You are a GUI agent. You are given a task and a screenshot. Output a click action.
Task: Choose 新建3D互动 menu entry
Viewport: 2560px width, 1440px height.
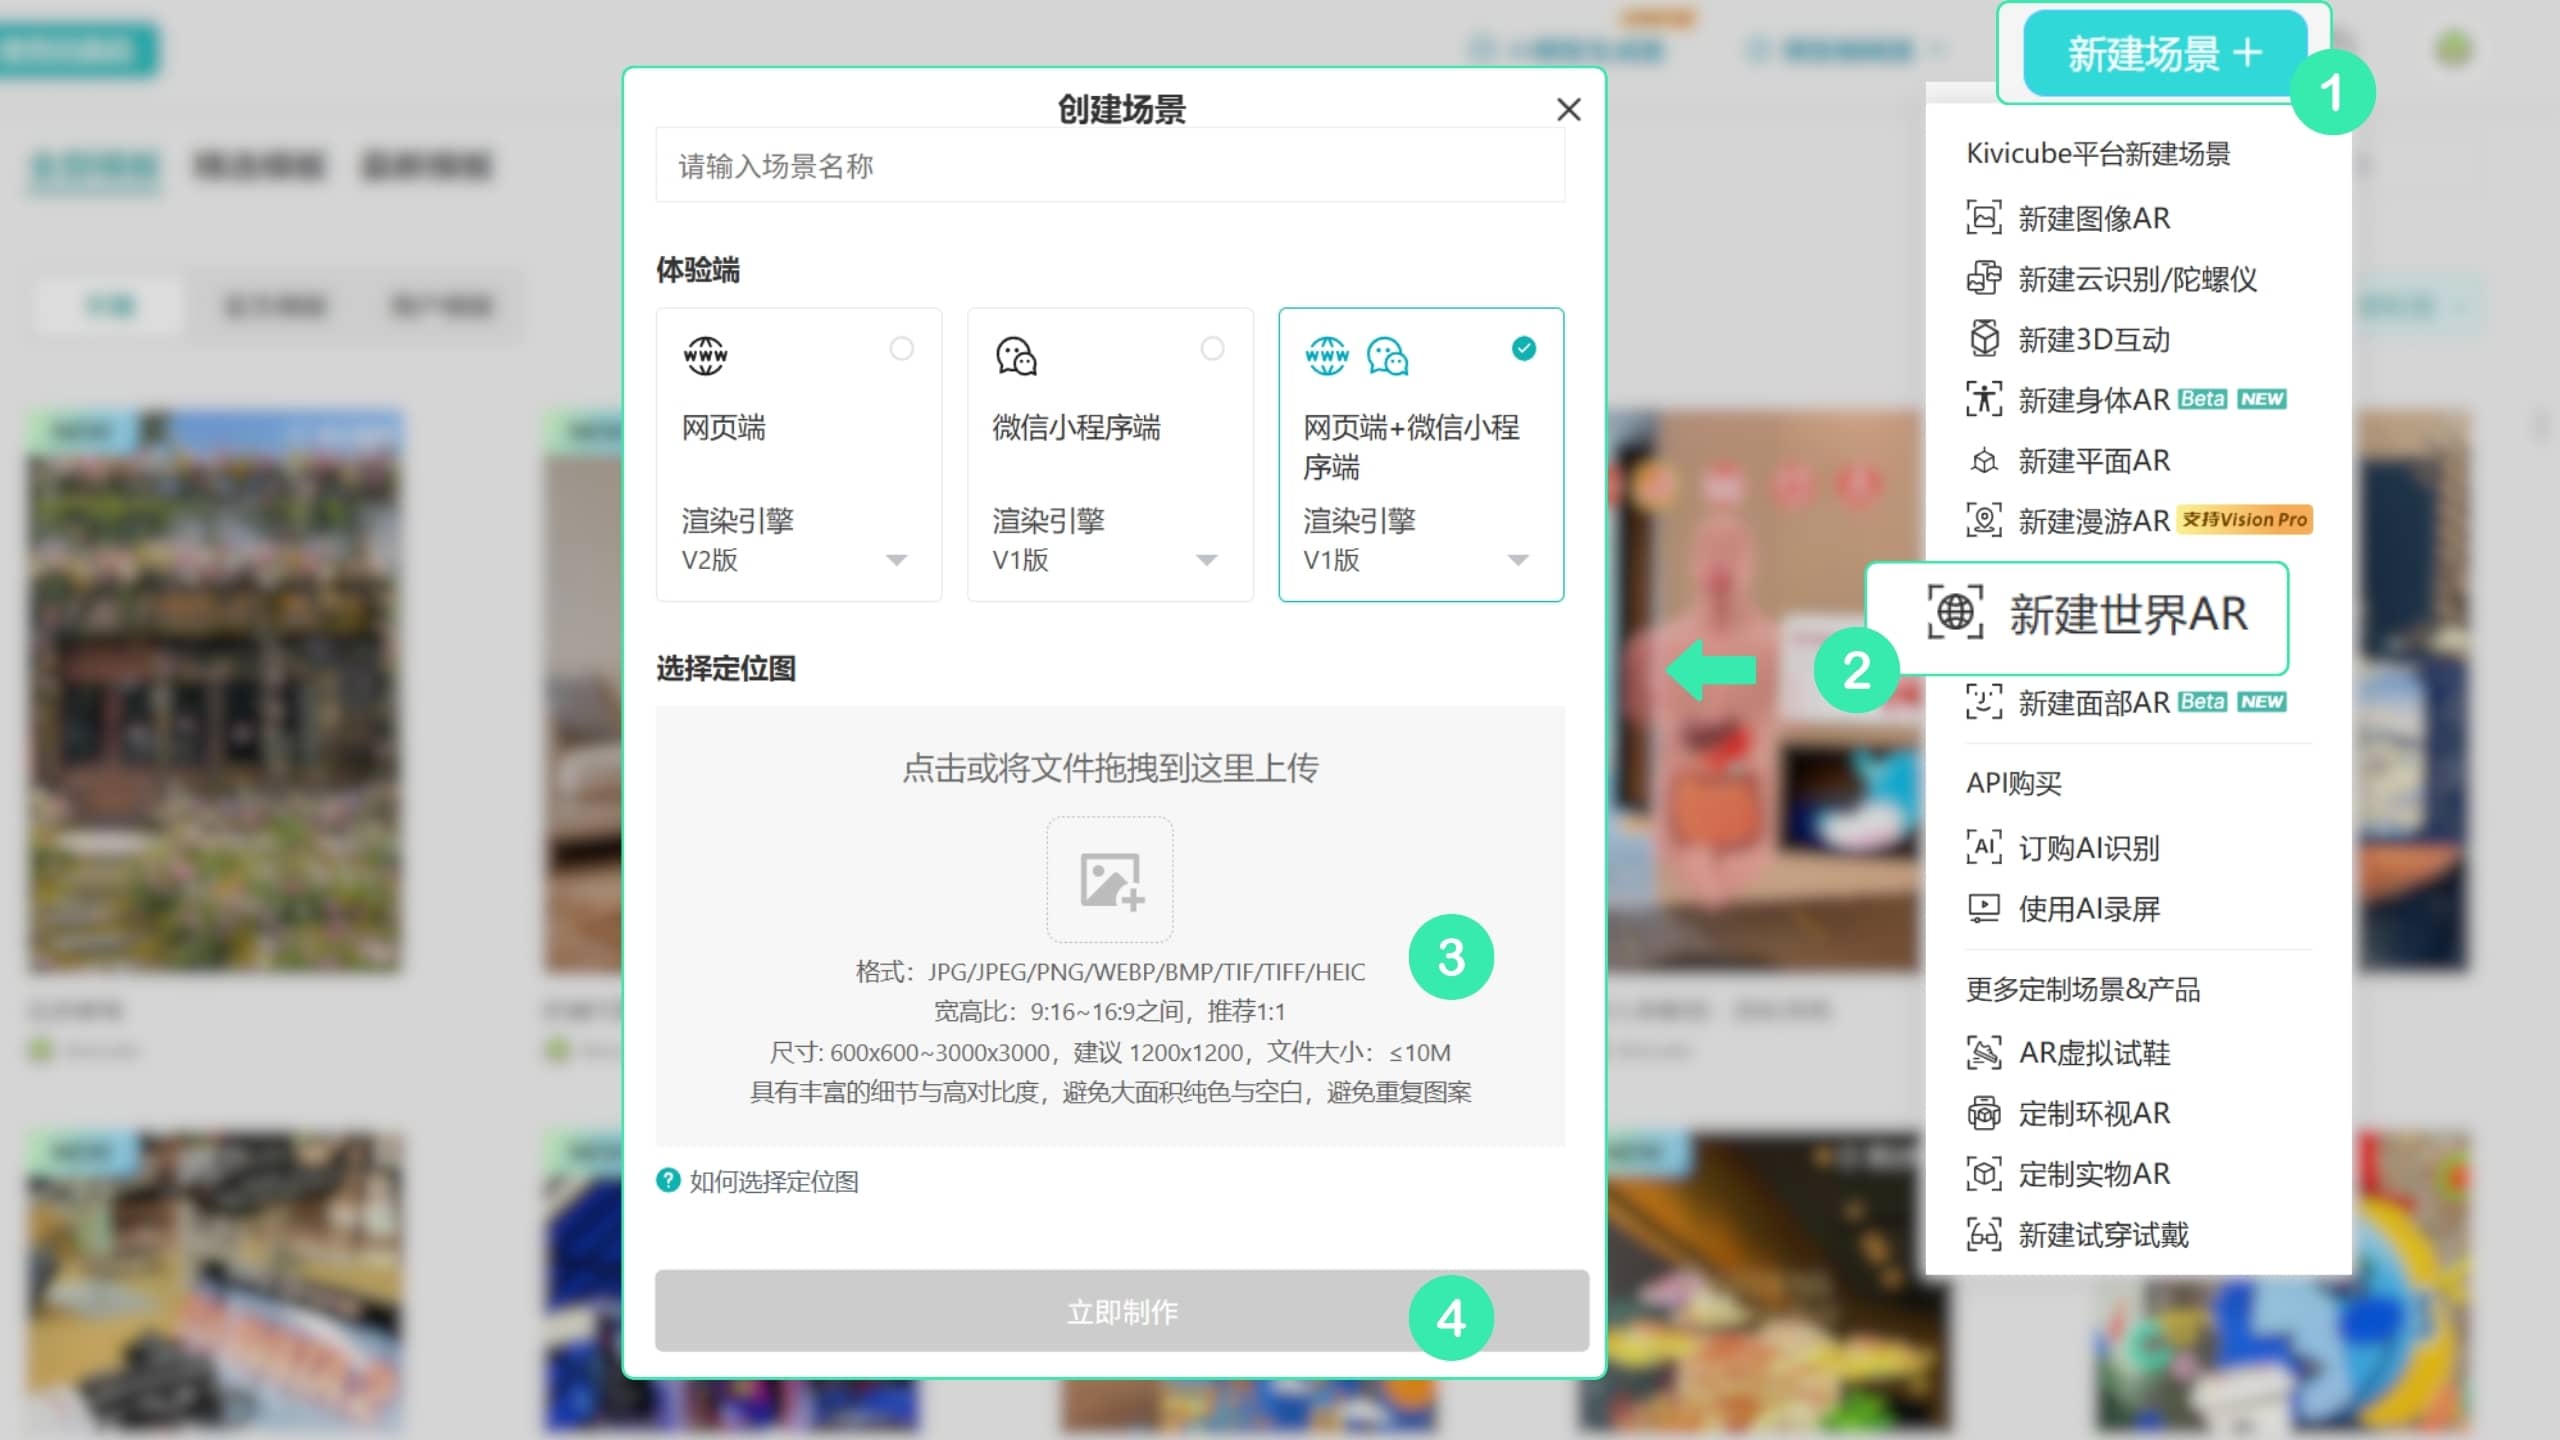[x=2094, y=340]
